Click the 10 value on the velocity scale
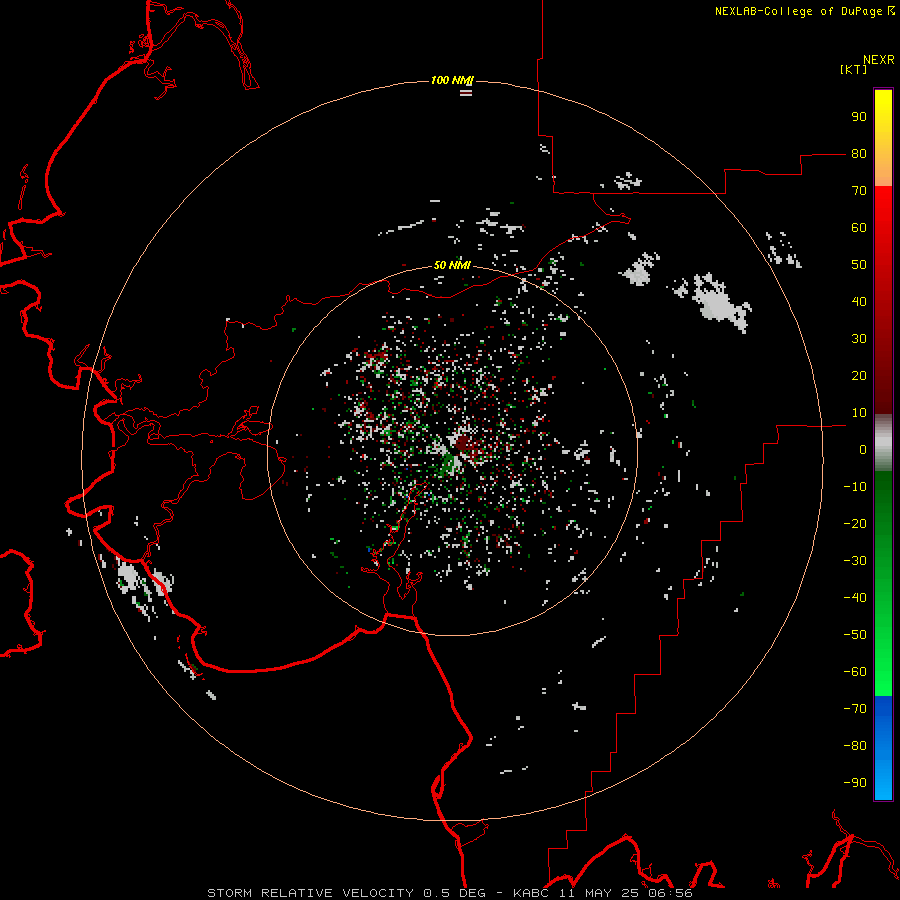900x900 pixels. tap(859, 413)
